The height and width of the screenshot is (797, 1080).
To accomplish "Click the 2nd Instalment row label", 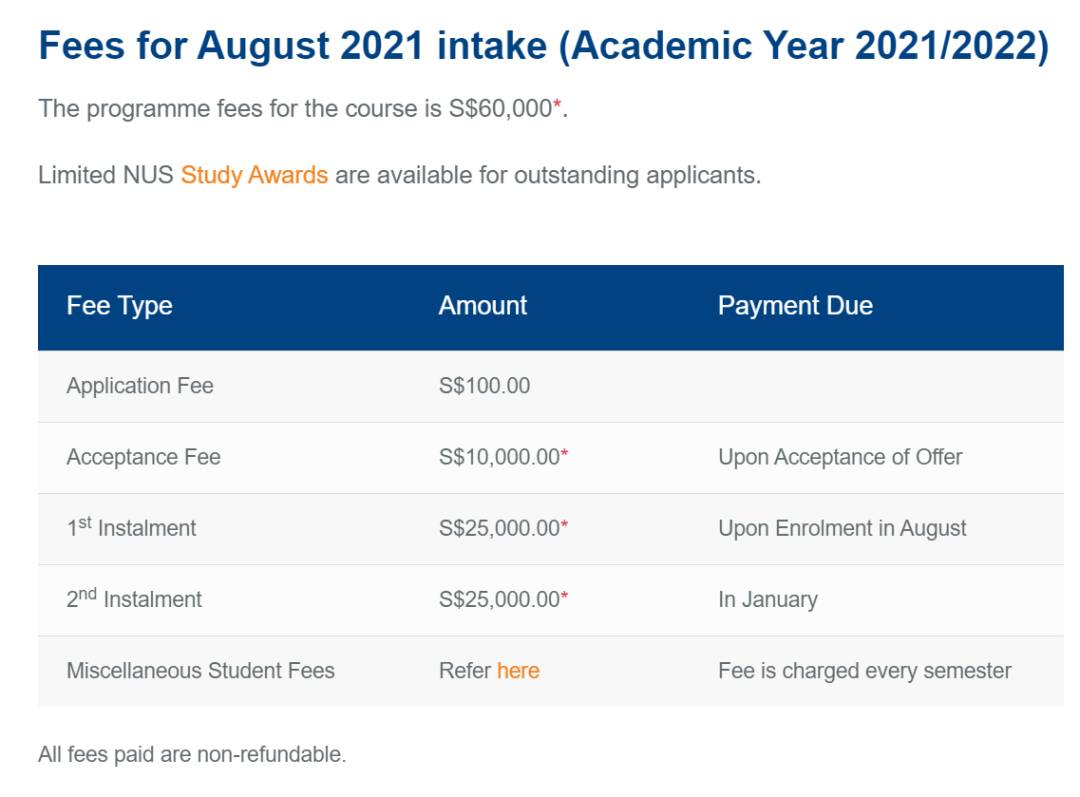I will 134,599.
